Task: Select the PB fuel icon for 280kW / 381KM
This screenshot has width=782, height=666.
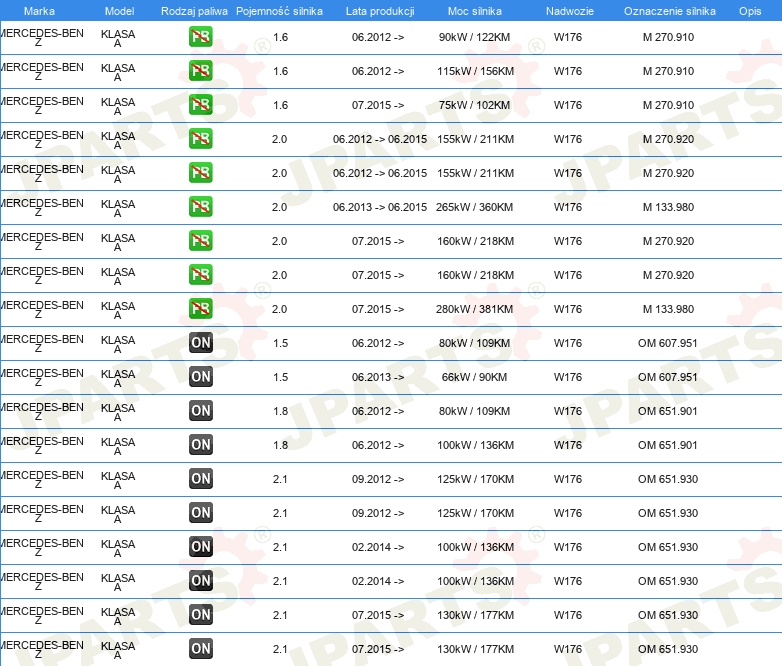Action: 200,309
